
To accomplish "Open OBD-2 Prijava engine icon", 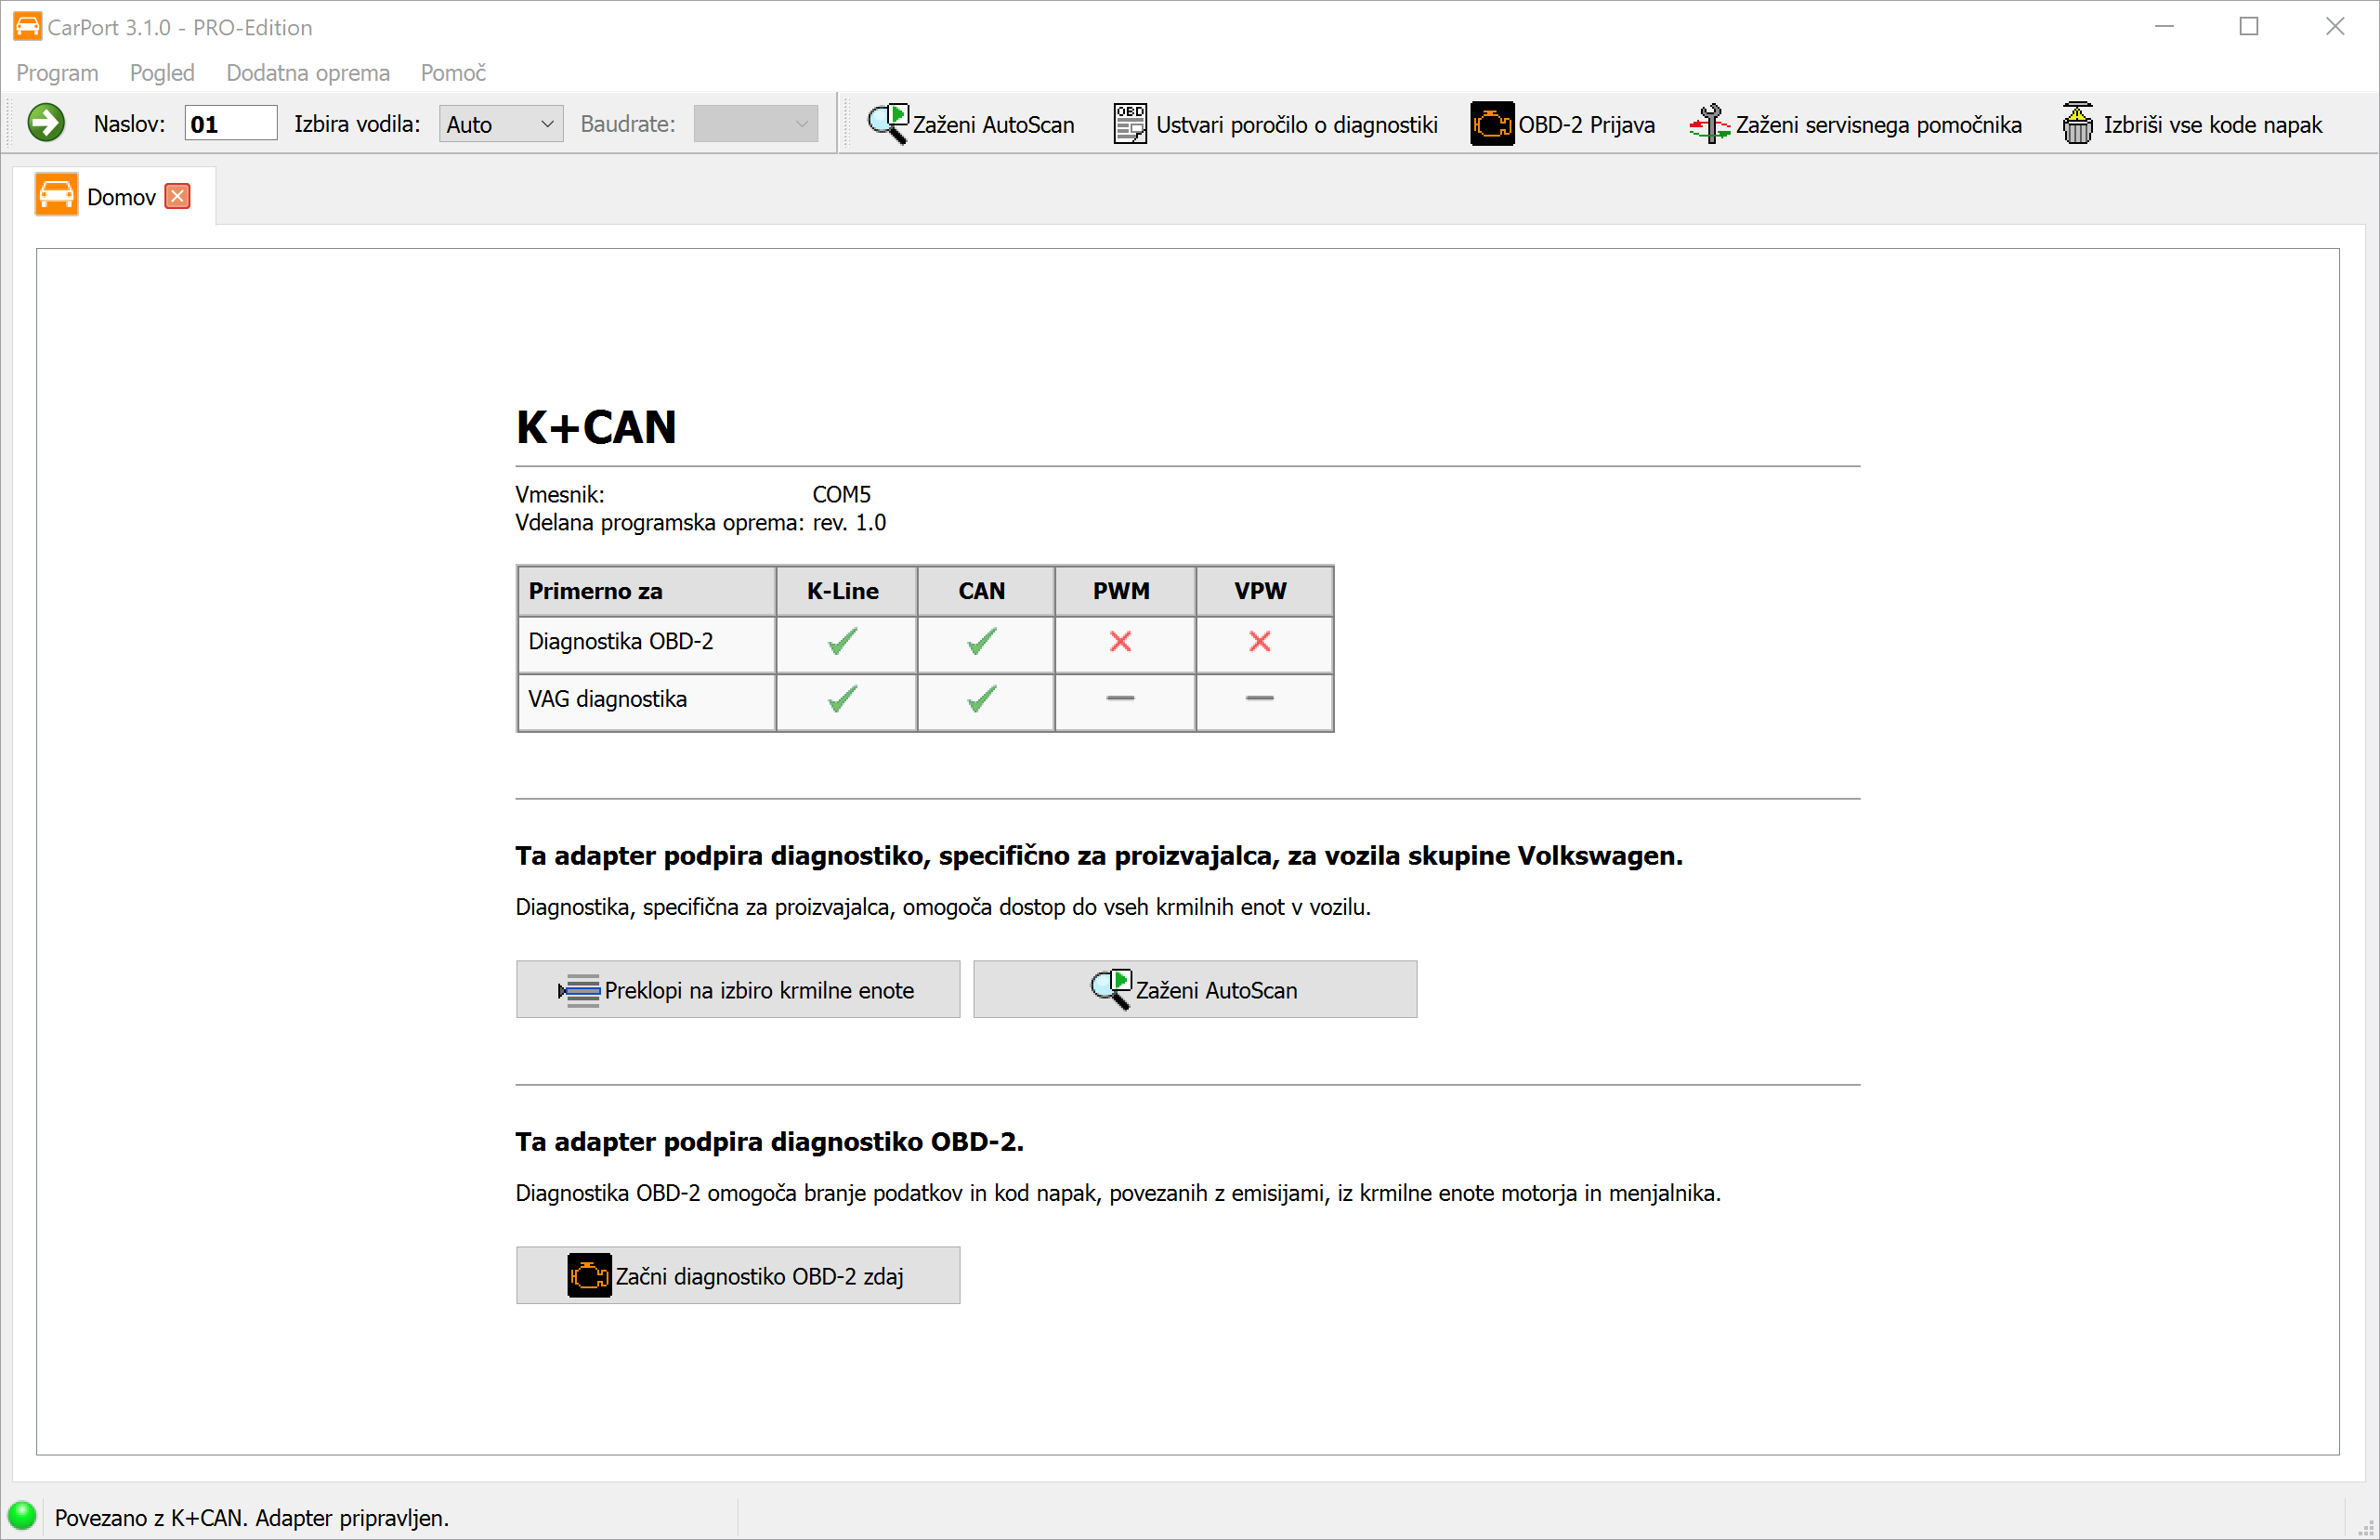I will tap(1491, 124).
